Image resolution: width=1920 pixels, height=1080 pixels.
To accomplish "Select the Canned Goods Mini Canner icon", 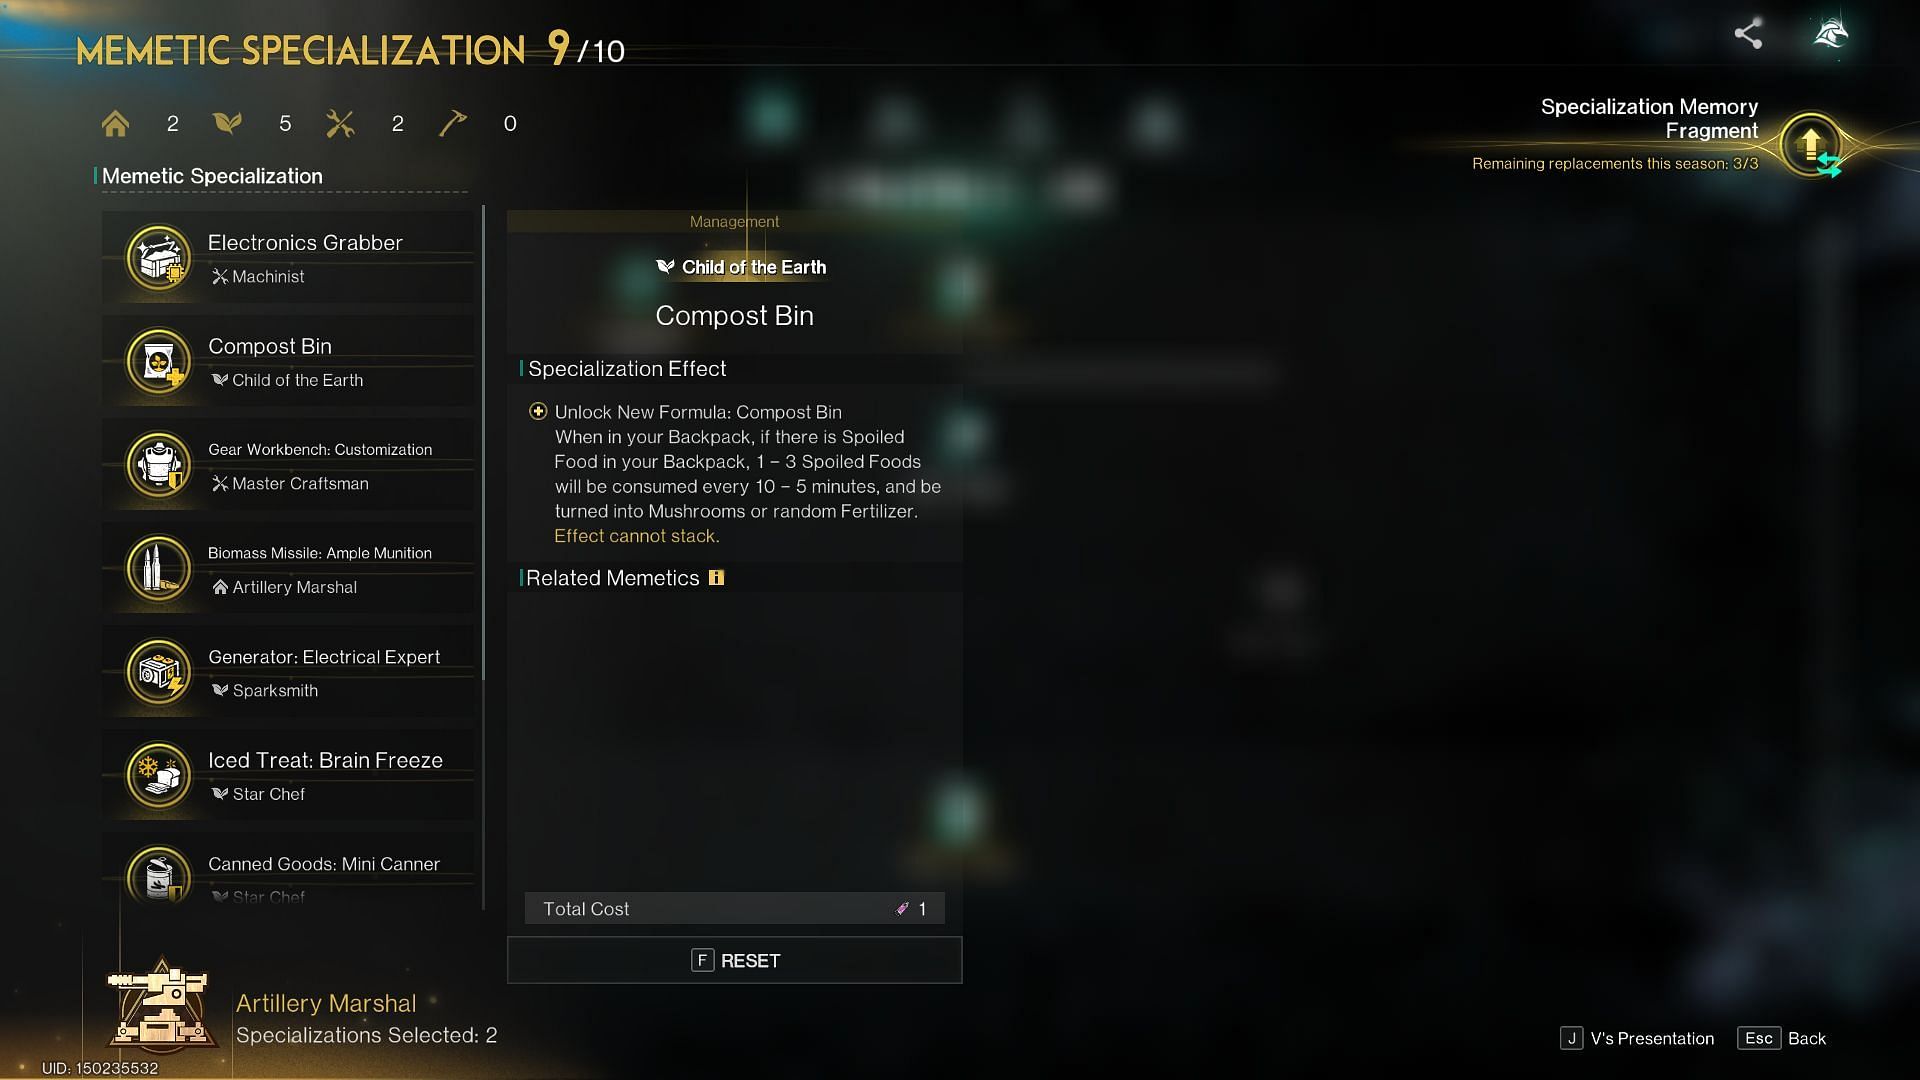I will pos(157,878).
